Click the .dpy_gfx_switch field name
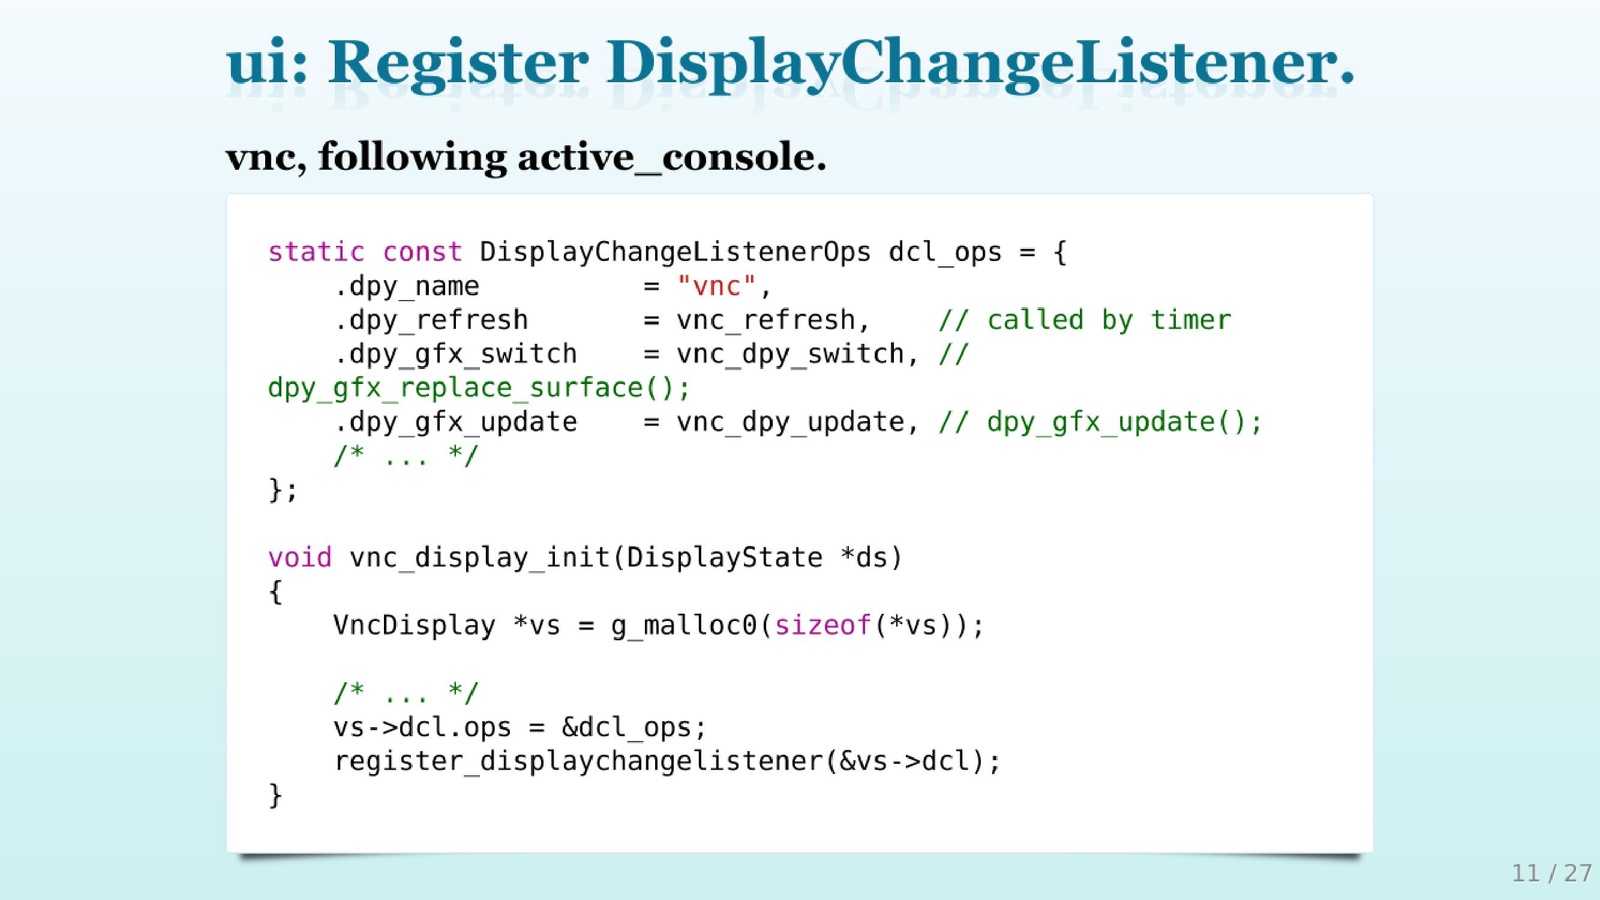 [455, 354]
